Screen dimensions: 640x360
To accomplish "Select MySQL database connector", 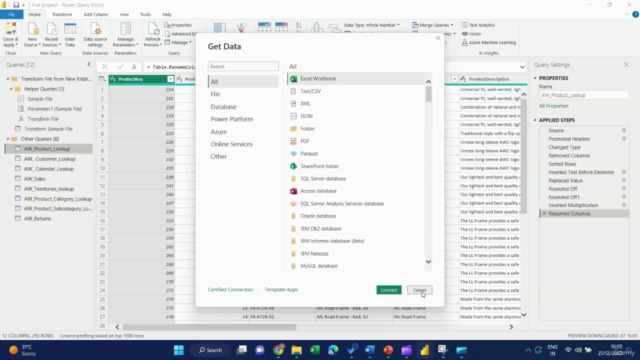I will click(x=319, y=266).
